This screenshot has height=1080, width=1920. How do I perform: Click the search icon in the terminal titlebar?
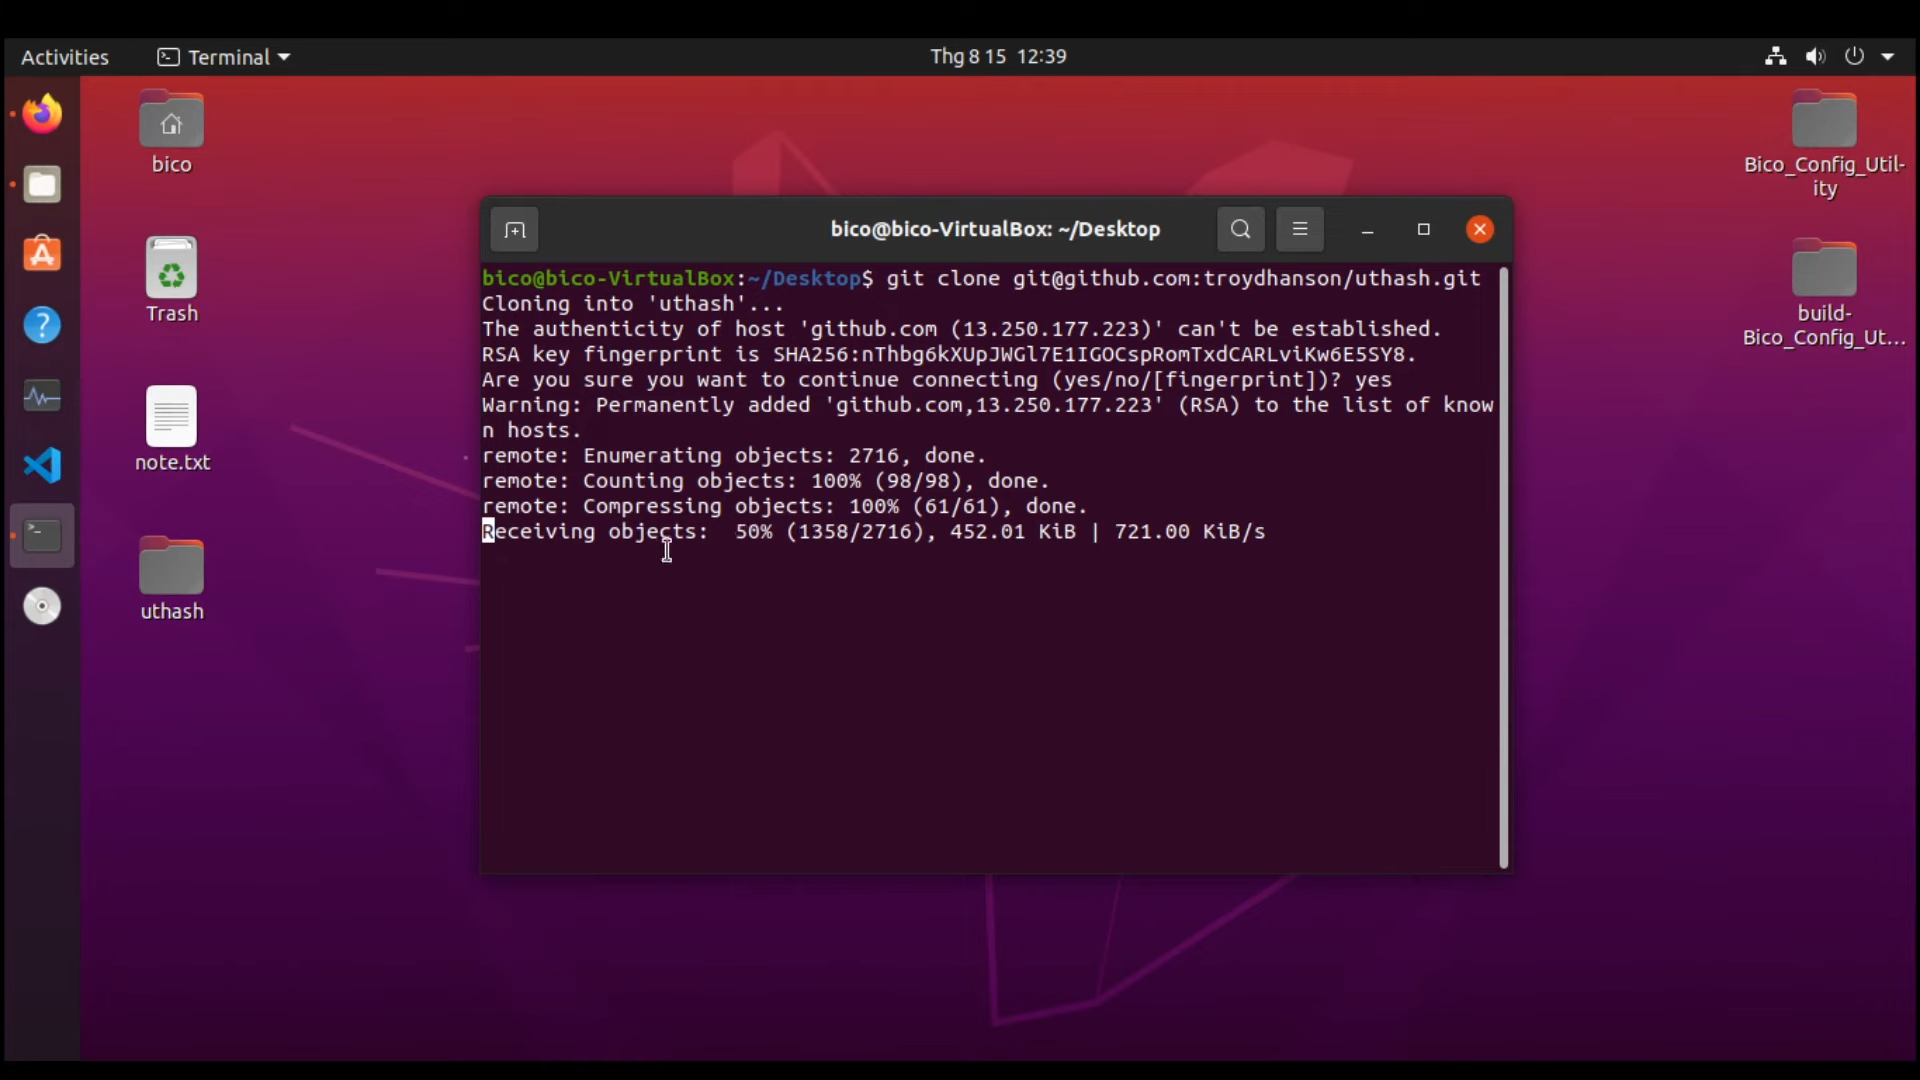(1239, 229)
